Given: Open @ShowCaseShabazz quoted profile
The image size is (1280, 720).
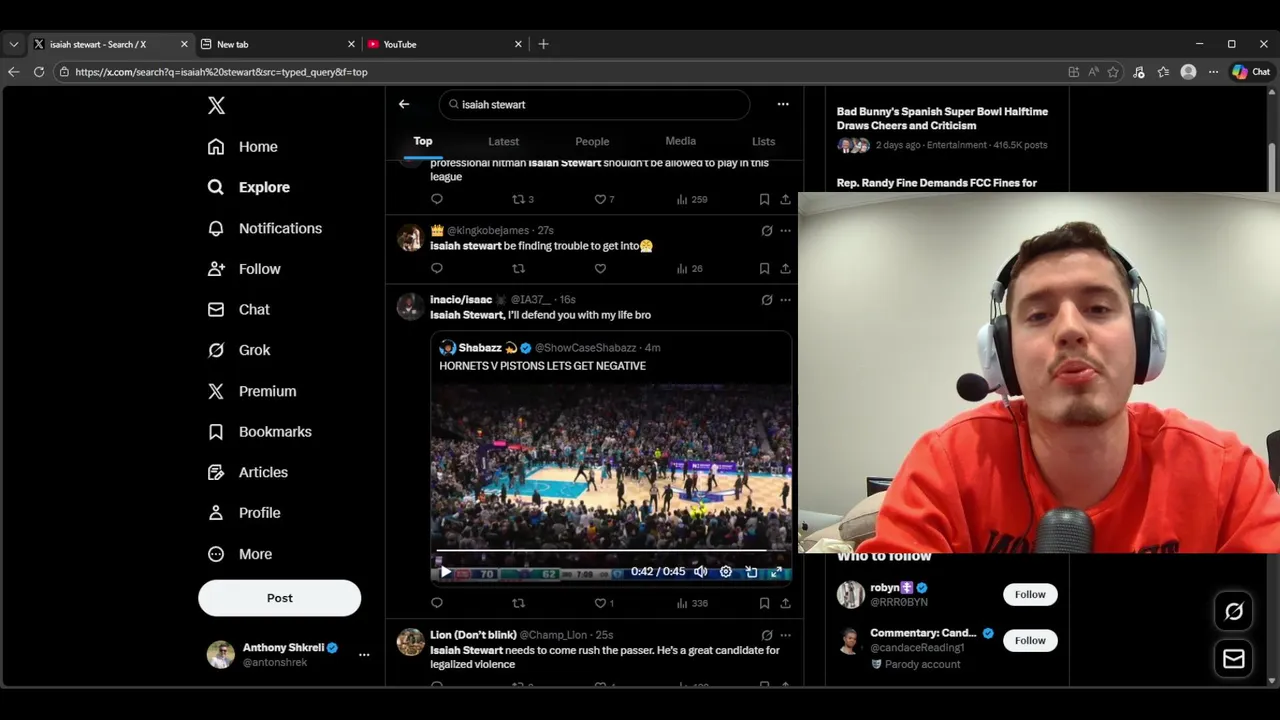Looking at the screenshot, I should pos(585,348).
